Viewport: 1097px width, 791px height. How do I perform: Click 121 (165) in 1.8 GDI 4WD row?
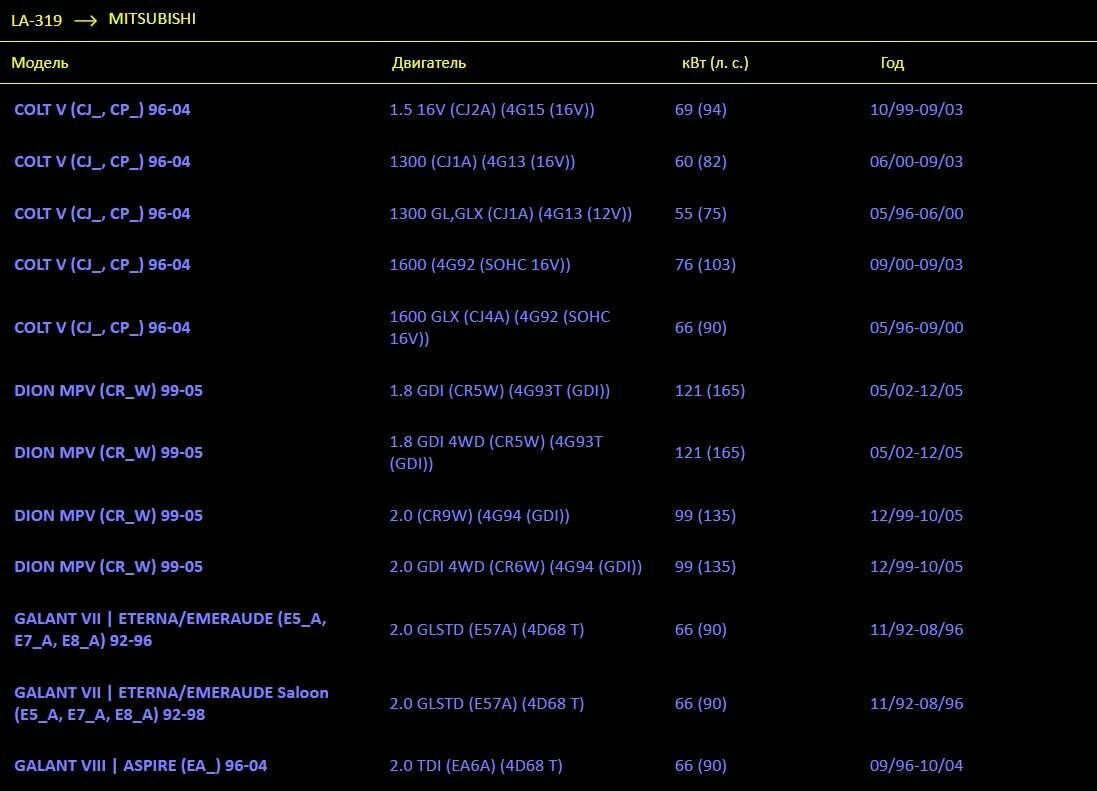(x=709, y=452)
